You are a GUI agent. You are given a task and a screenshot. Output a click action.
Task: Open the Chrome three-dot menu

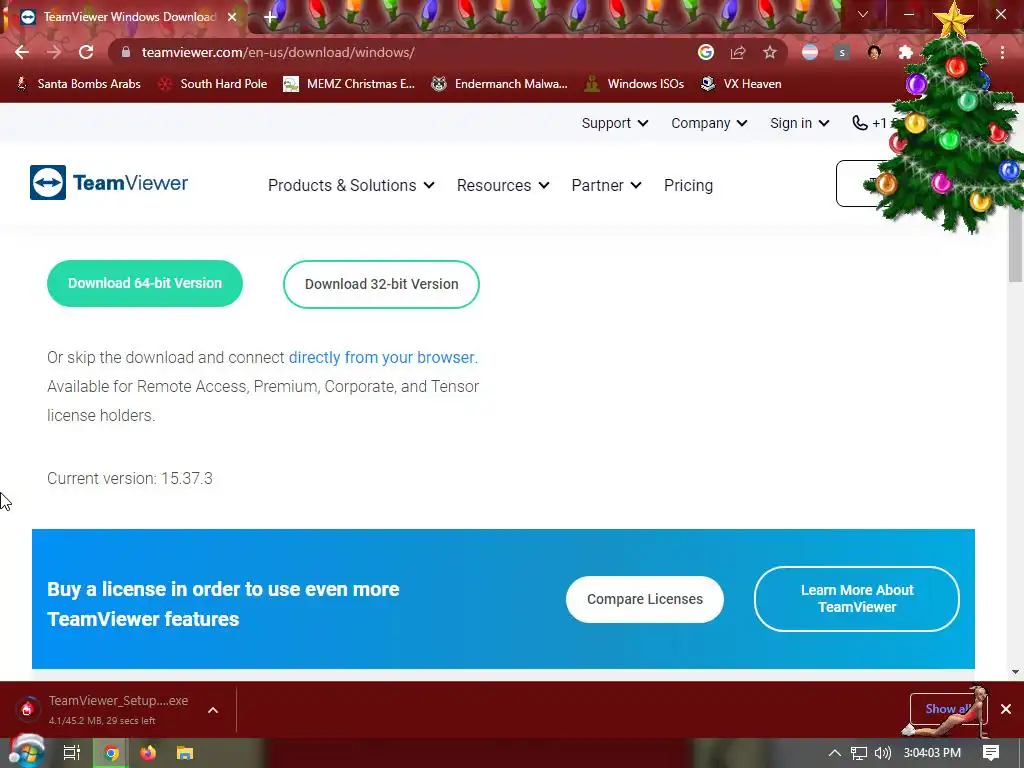coord(1002,52)
